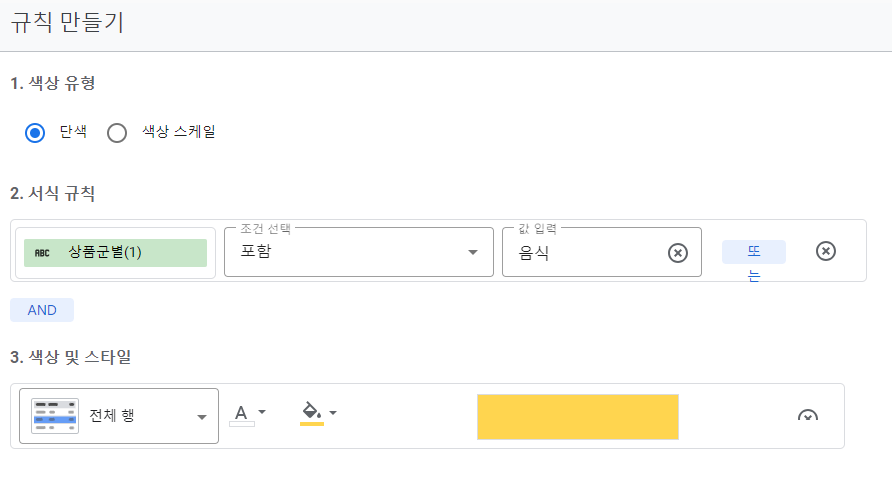Expand the fill color dropdown arrow
The width and height of the screenshot is (892, 483).
coord(333,412)
